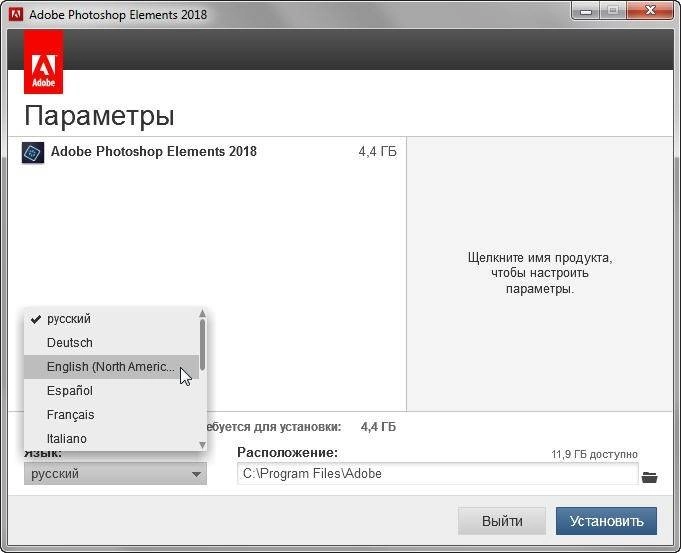681x553 pixels.
Task: Click the 4,4 ГБ product size
Action: (x=377, y=152)
